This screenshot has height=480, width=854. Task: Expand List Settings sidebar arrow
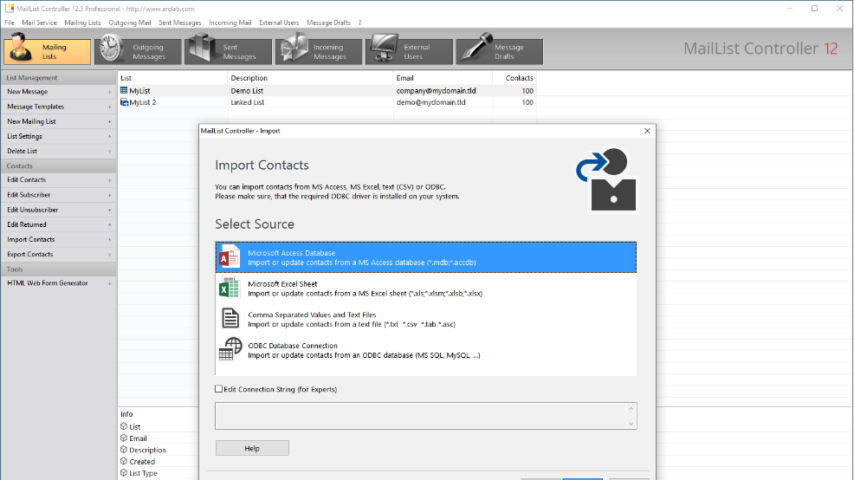click(x=109, y=137)
